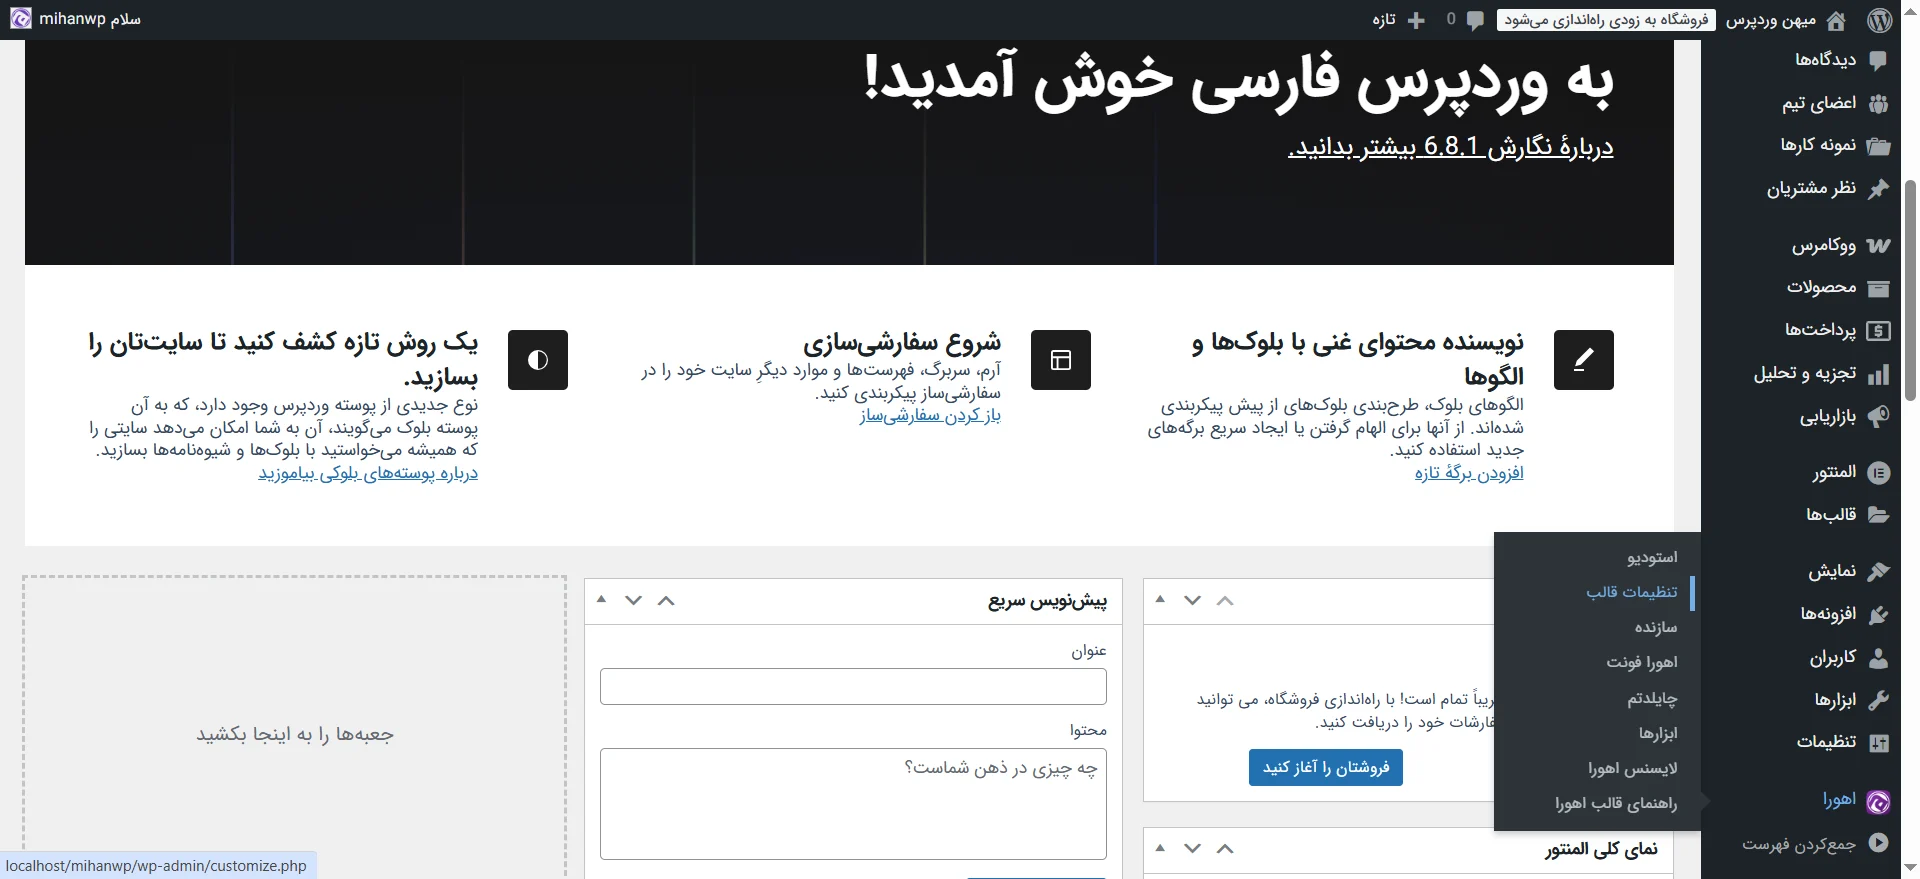Click the اعضای تیم group icon

coord(1878,103)
